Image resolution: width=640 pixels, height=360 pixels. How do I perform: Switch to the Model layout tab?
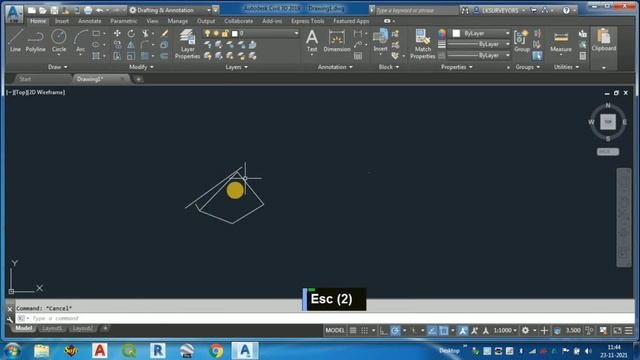coord(24,328)
